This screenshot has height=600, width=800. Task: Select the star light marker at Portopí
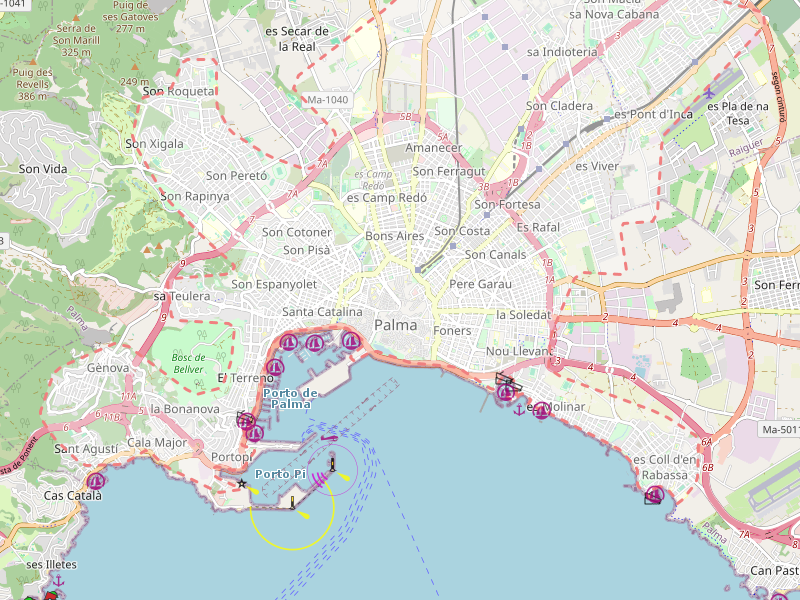241,483
